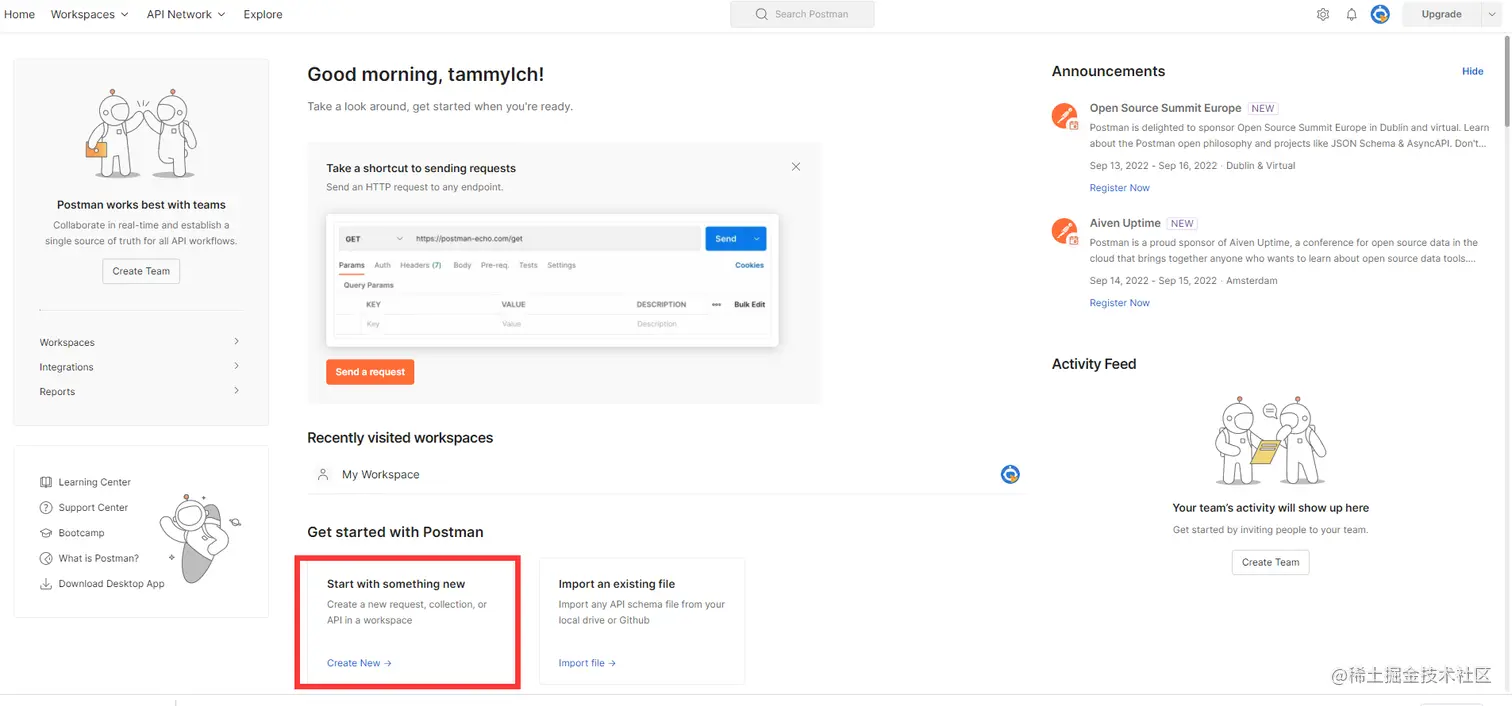The image size is (1512, 706).
Task: Click the What is Postman icon
Action: click(46, 558)
